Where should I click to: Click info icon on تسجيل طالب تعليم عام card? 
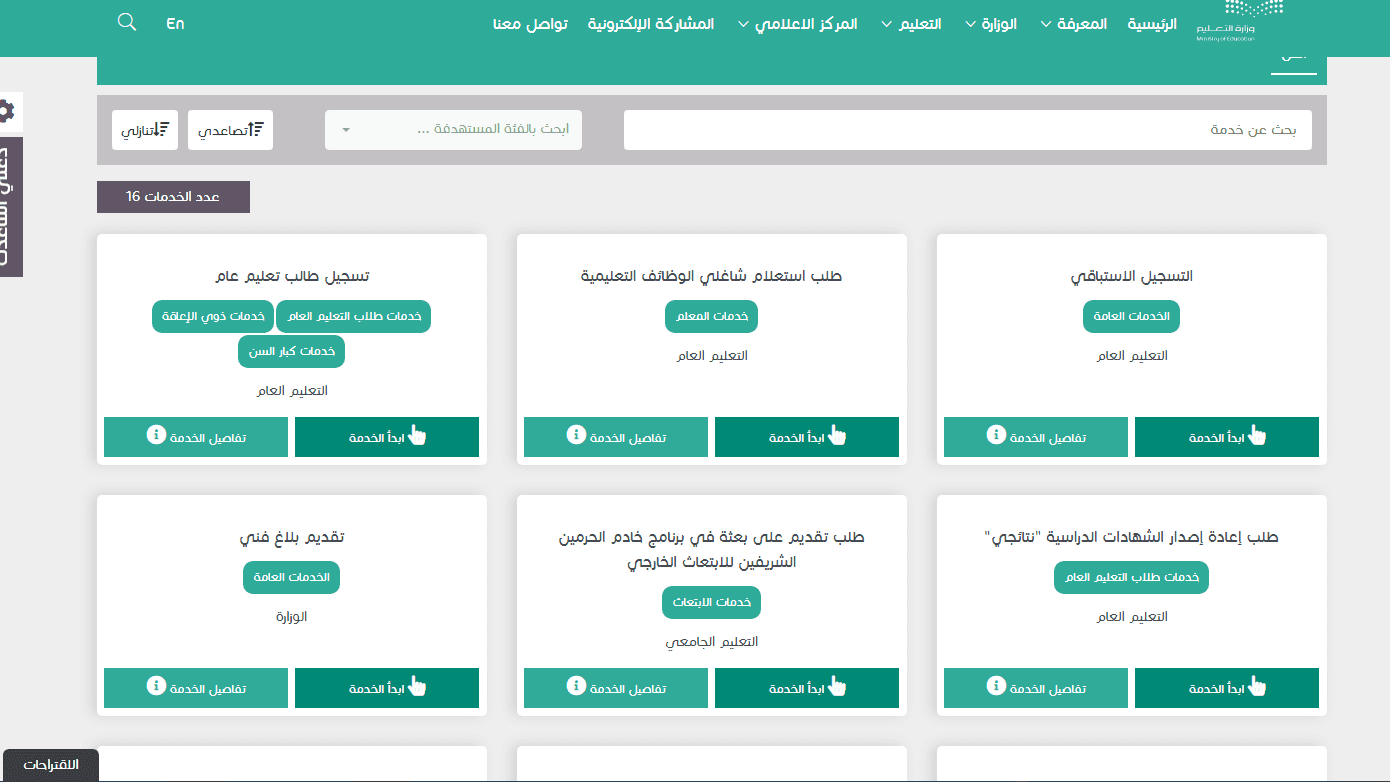pos(156,435)
